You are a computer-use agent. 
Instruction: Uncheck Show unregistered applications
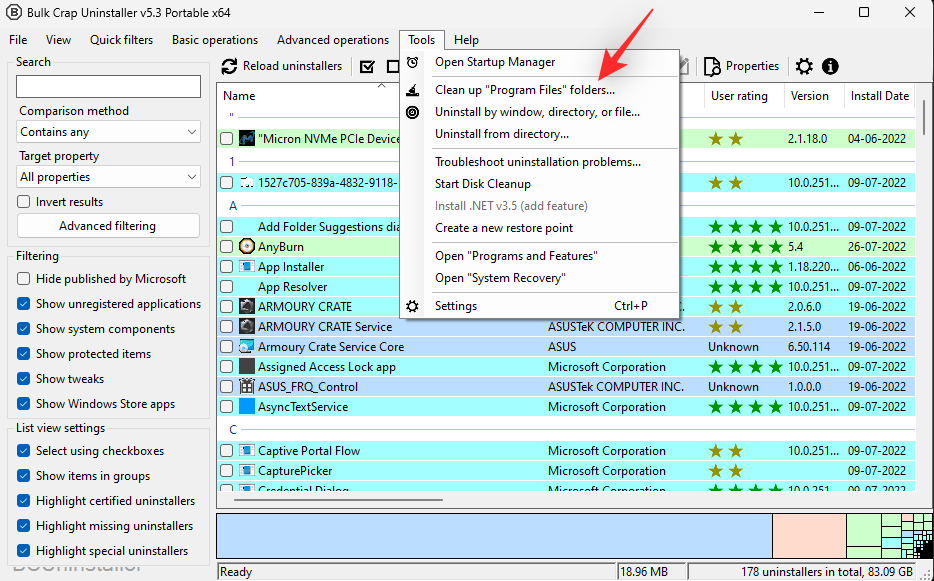pos(24,304)
